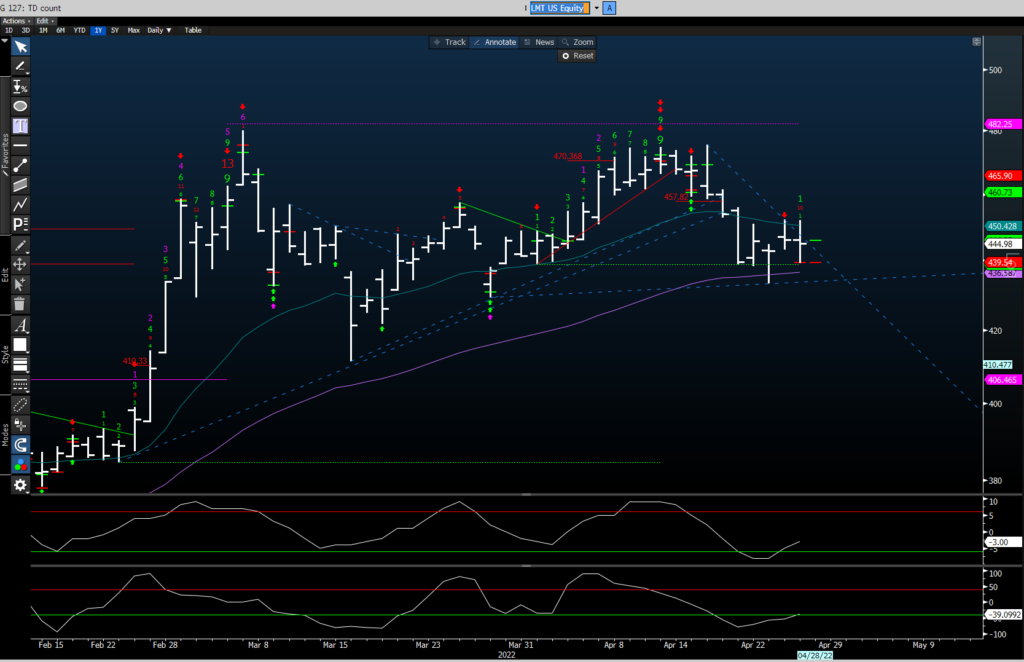Open the white fill color swatch

[x=20, y=345]
